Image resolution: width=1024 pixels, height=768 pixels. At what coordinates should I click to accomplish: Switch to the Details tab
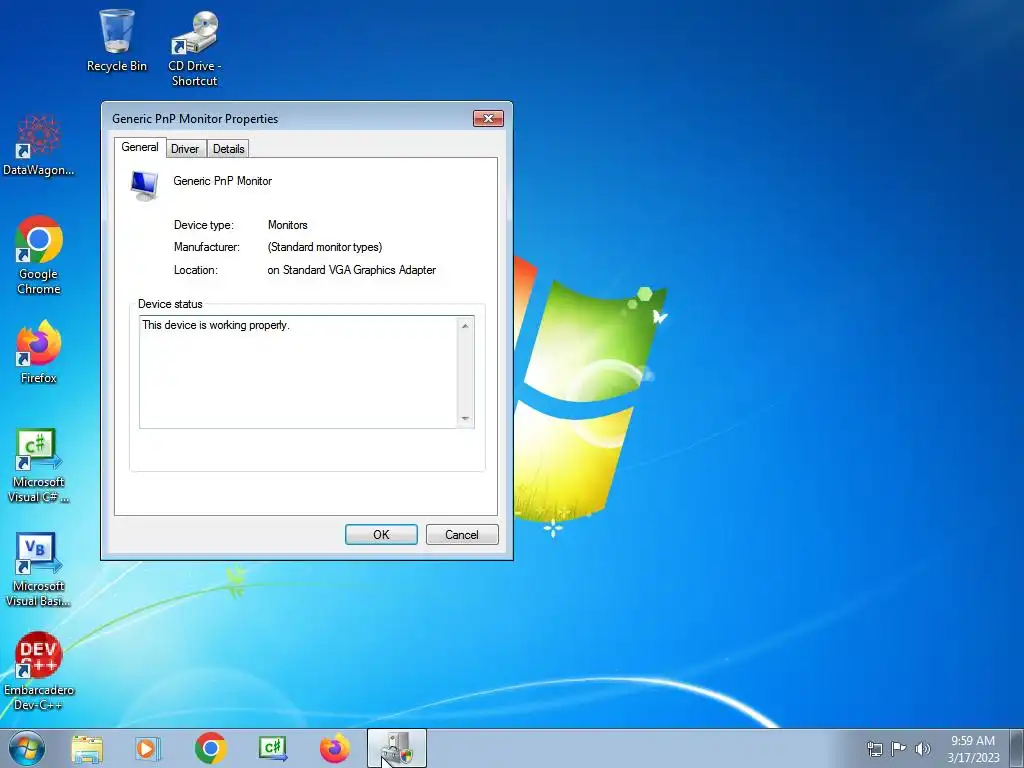pyautogui.click(x=229, y=149)
